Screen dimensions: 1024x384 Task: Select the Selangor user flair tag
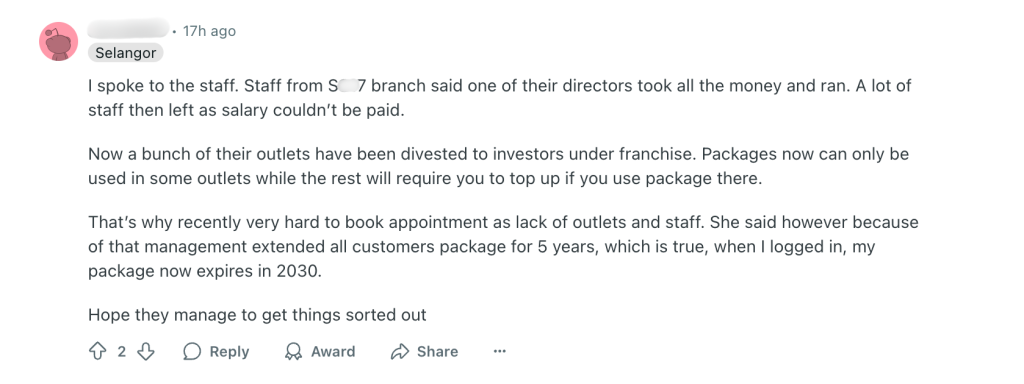pyautogui.click(x=125, y=53)
